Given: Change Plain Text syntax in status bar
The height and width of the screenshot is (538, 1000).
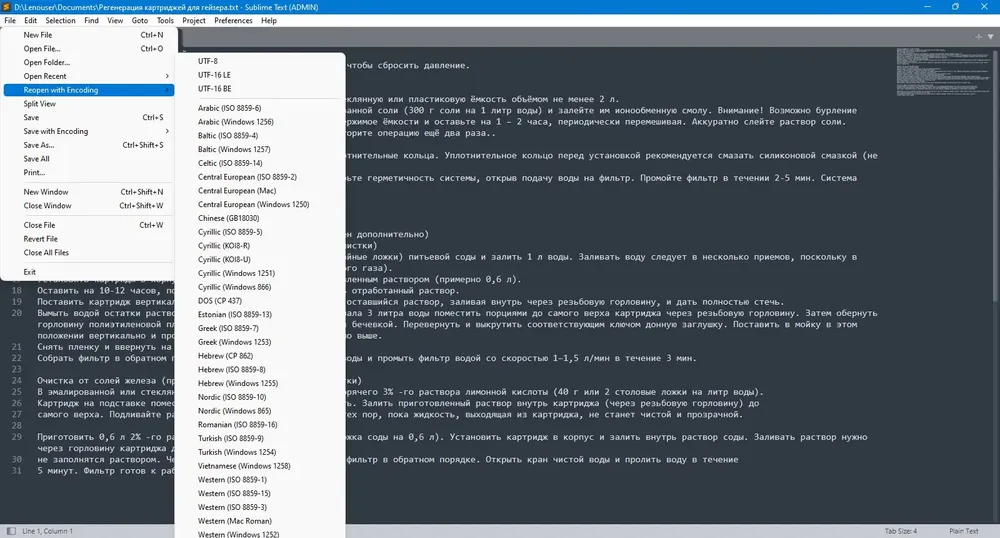Looking at the screenshot, I should [963, 531].
